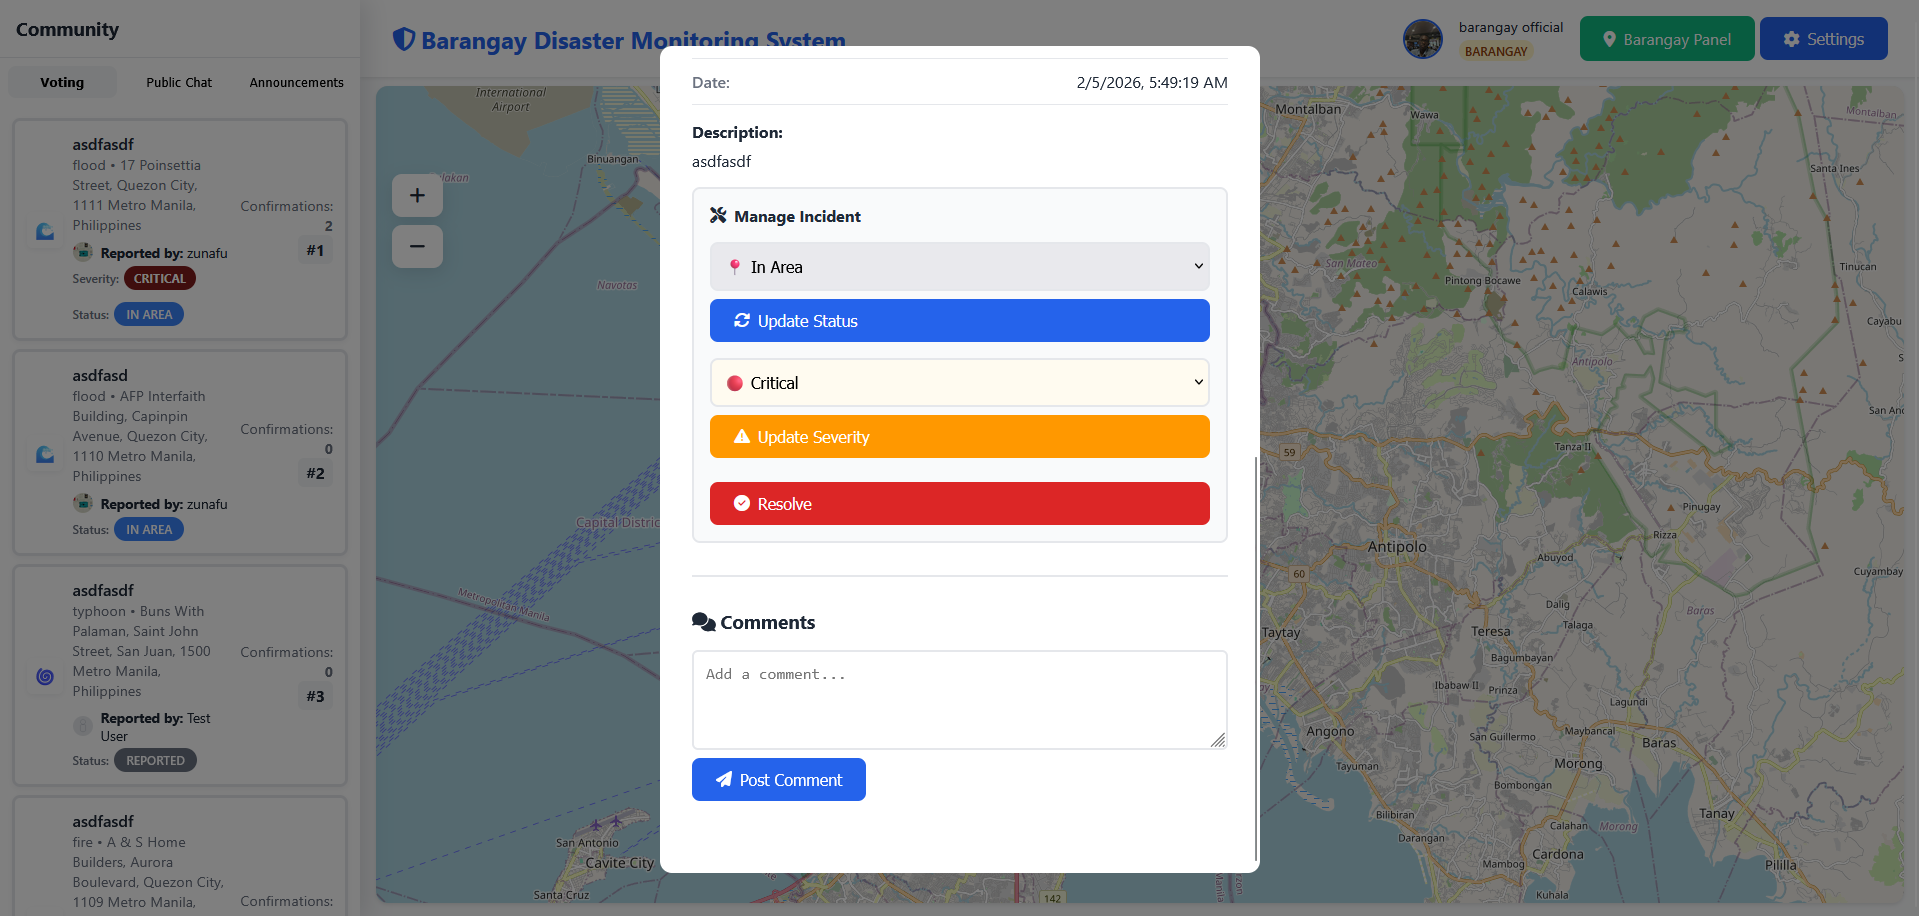Click the typhoon spiral icon on incident #3

point(45,677)
